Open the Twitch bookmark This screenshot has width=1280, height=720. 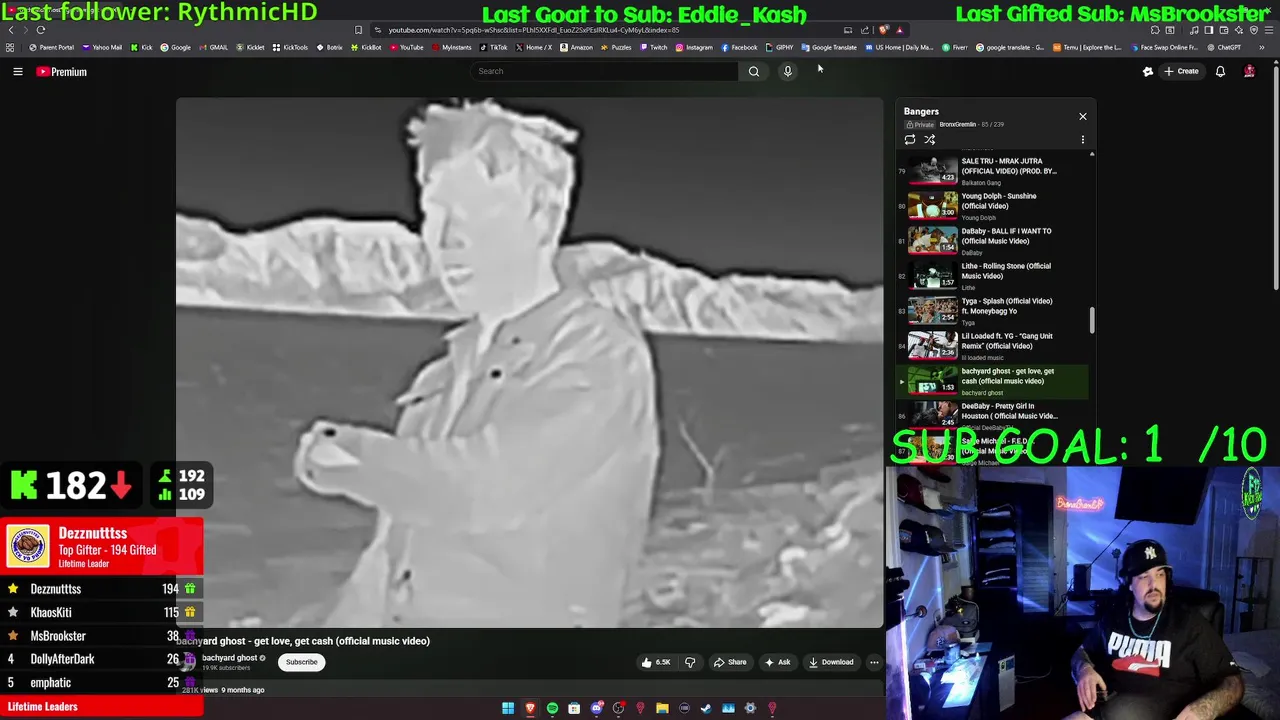click(x=653, y=48)
